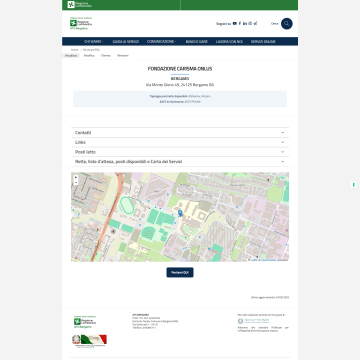
Task: Click the blue location marker on map
Action: 180,213
